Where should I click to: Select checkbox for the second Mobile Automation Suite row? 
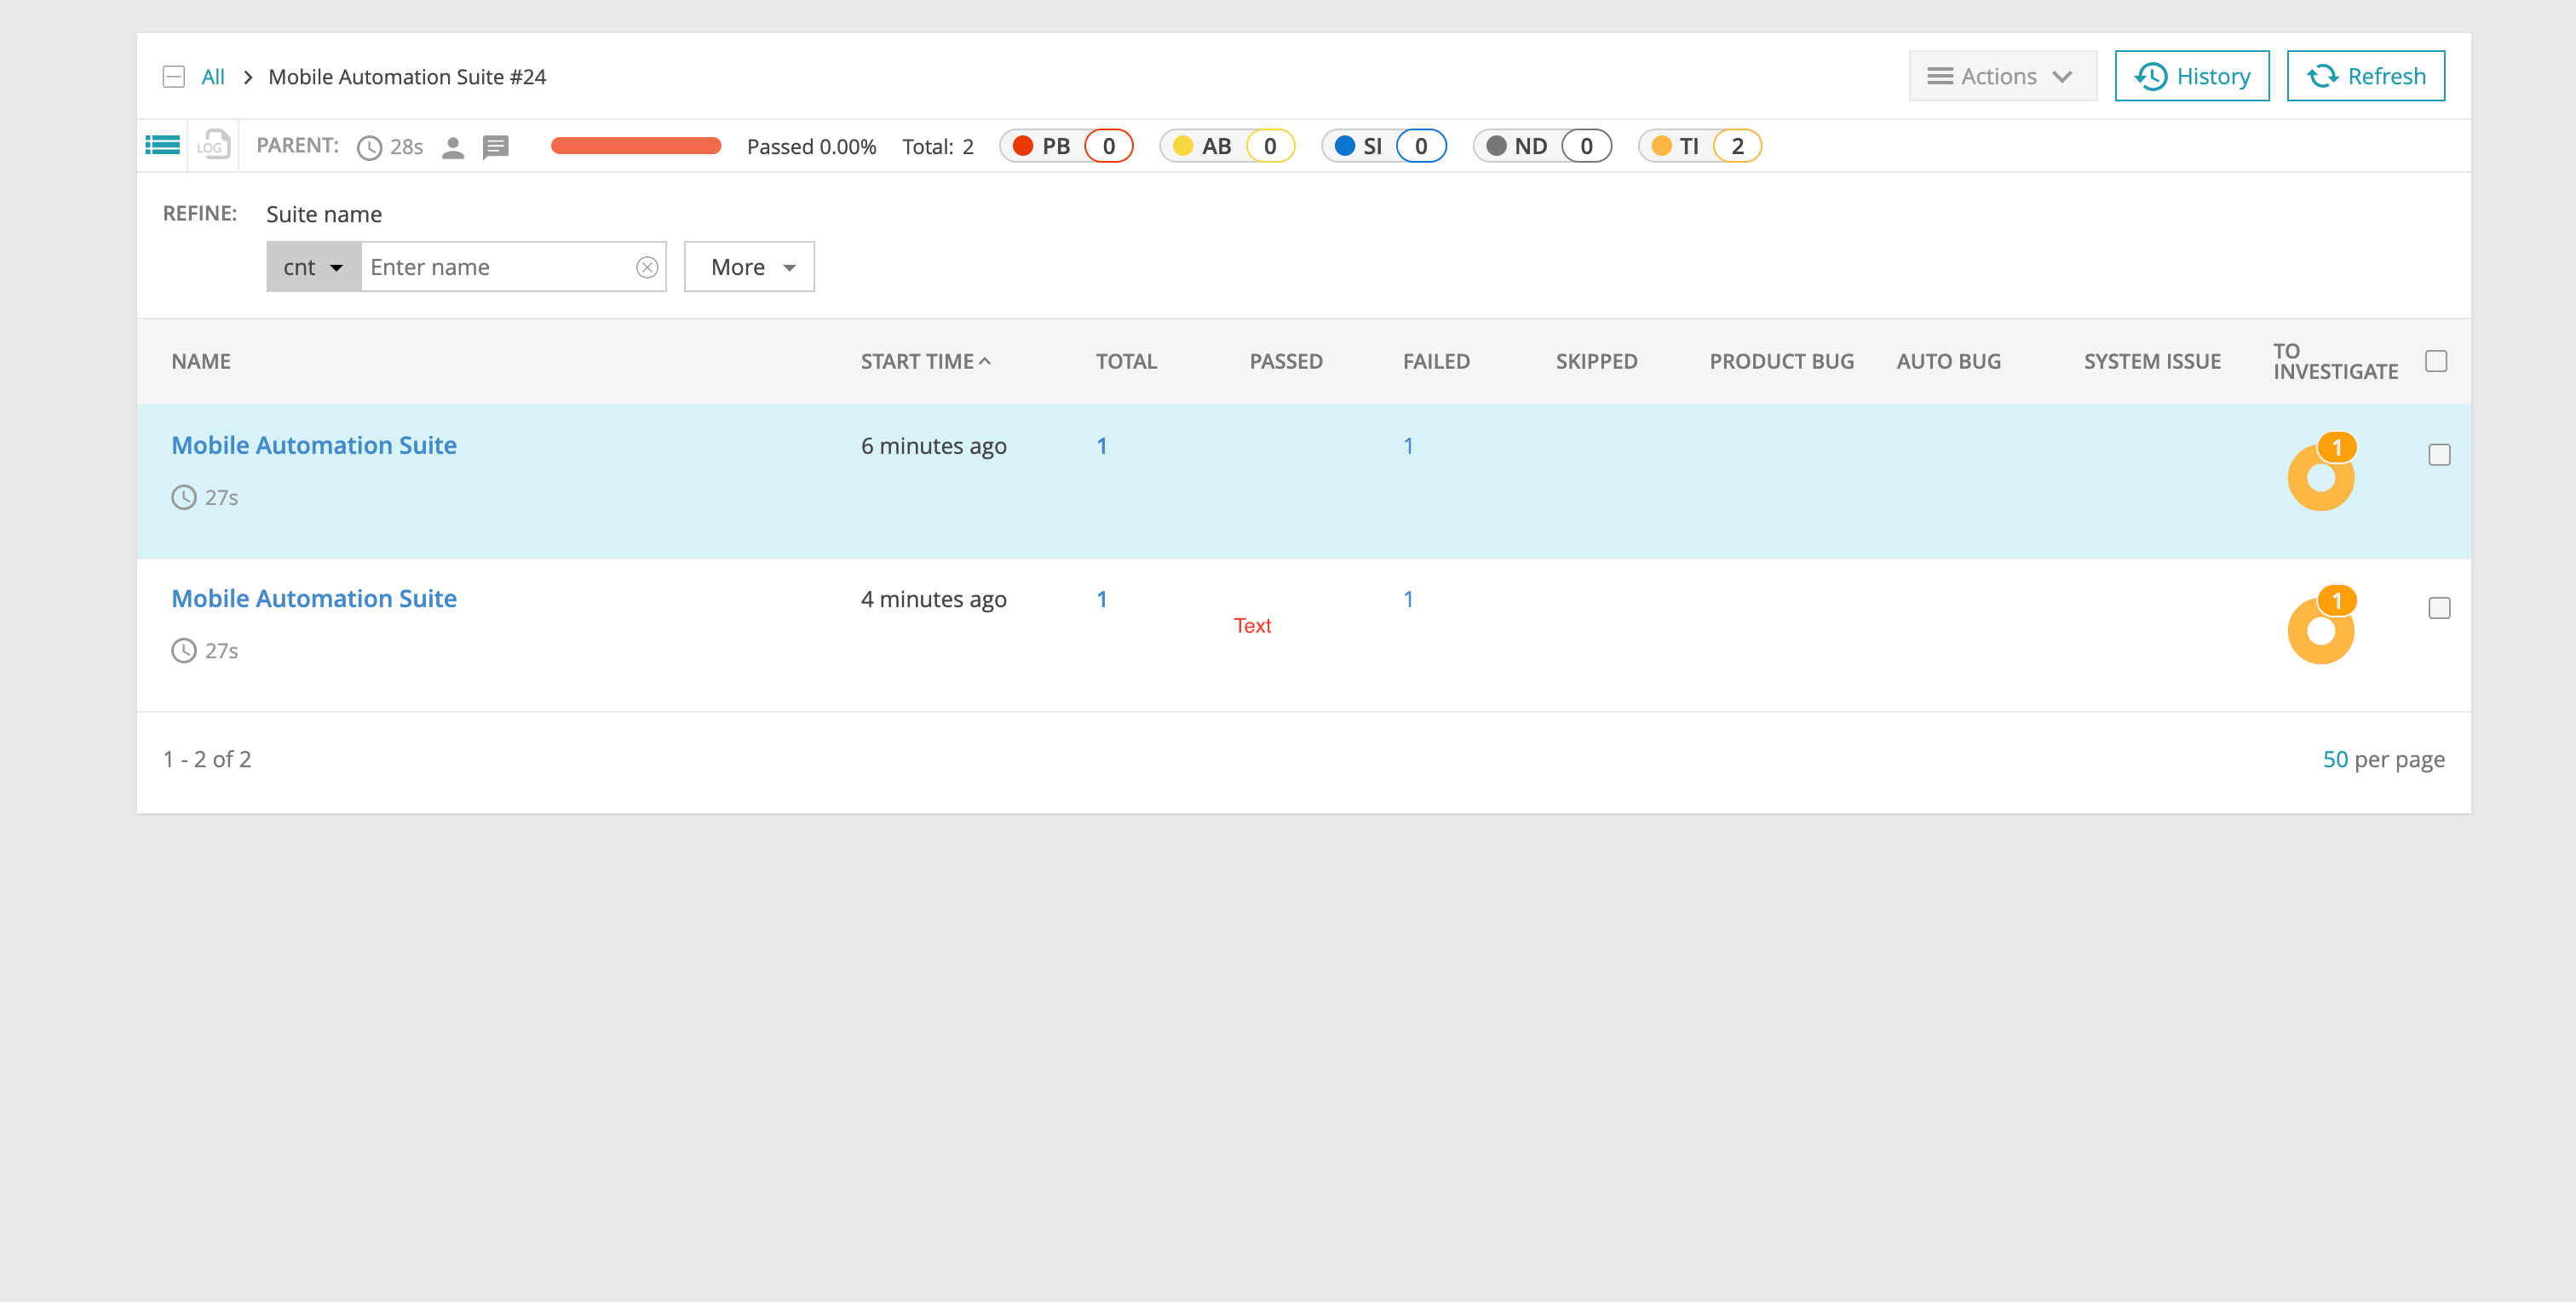pos(2440,607)
